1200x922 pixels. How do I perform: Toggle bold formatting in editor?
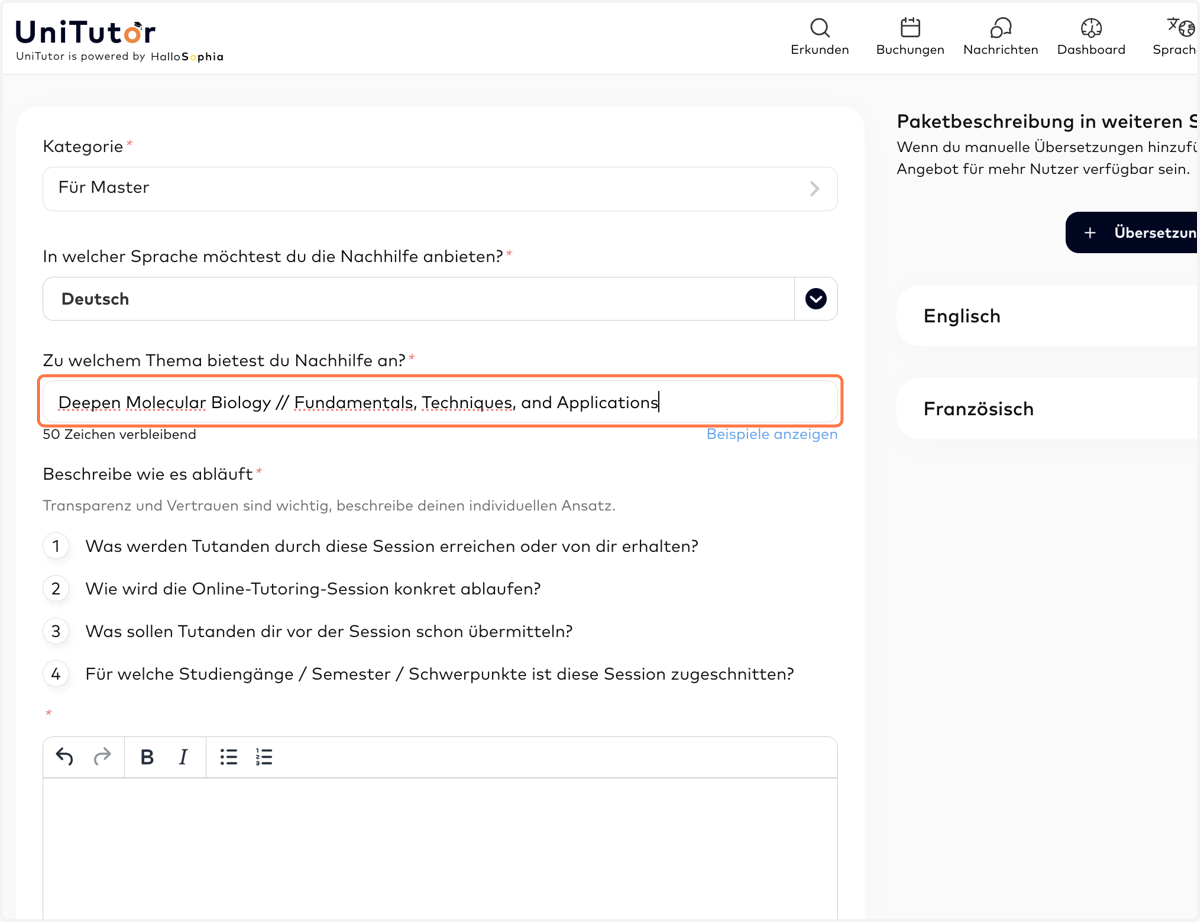click(x=147, y=757)
